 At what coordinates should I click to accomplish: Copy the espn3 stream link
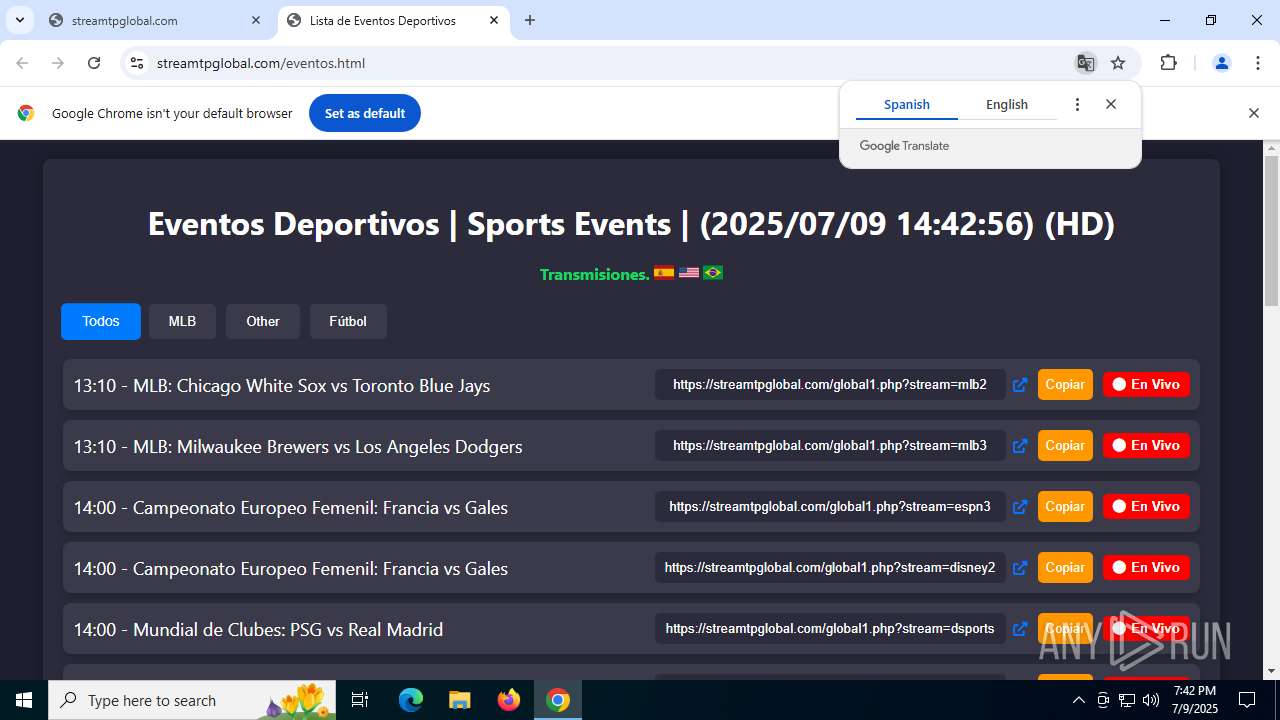(1065, 506)
